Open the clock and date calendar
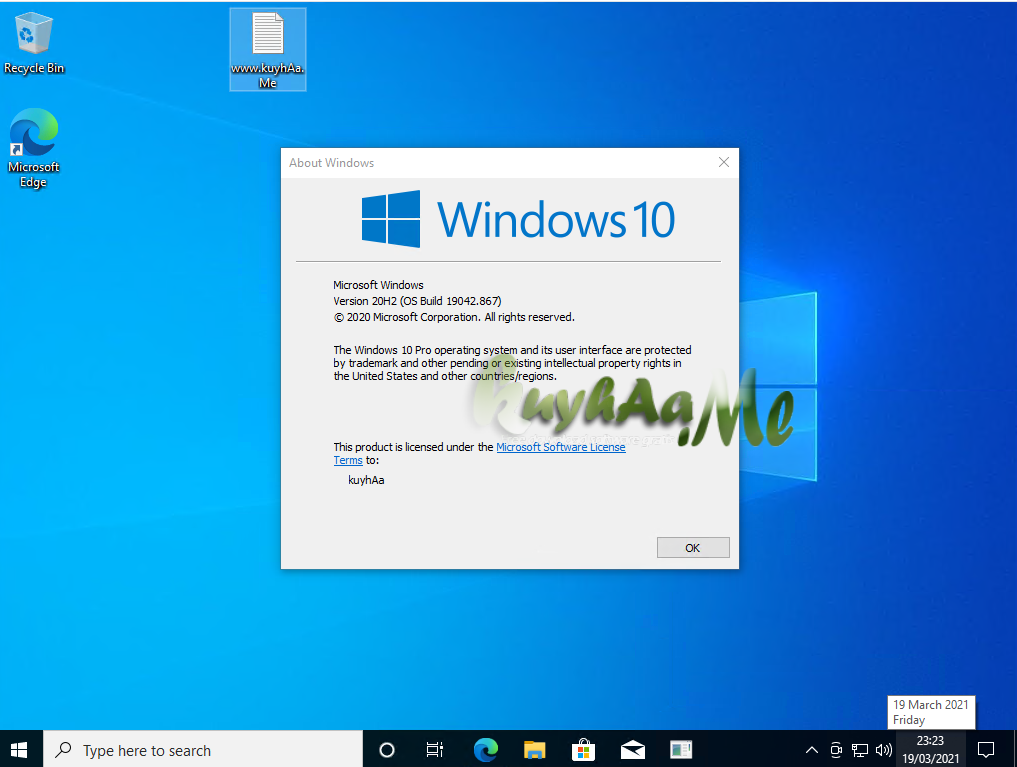 [930, 749]
